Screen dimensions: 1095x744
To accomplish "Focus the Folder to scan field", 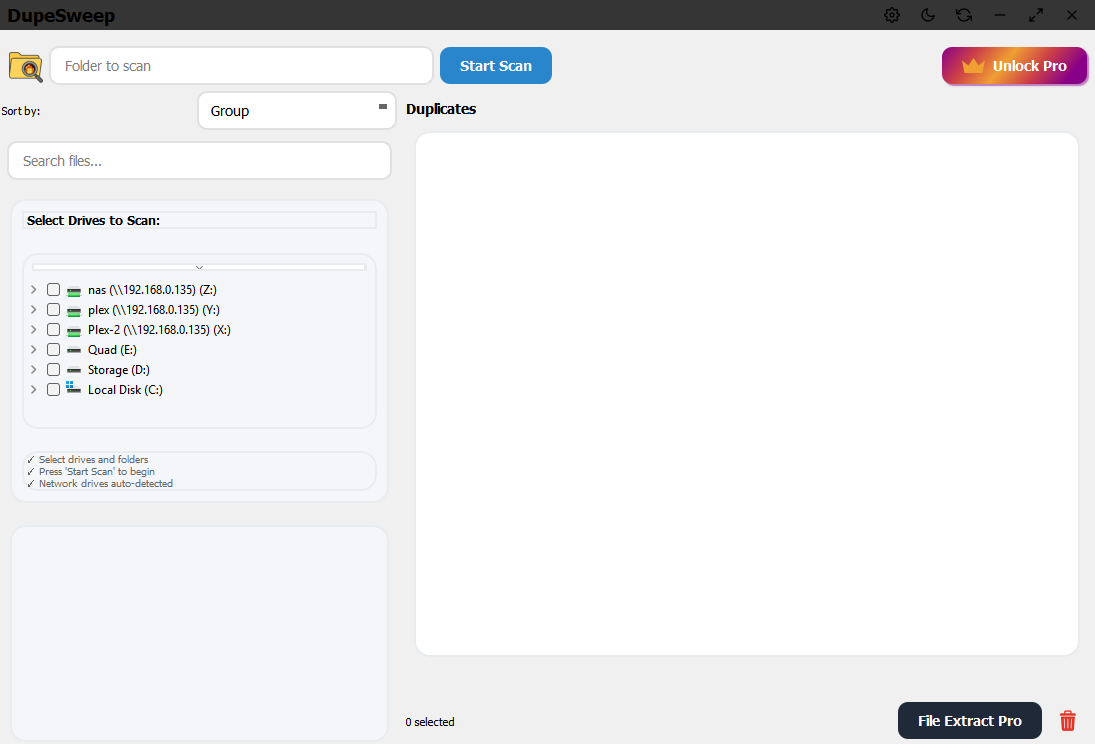I will tap(242, 66).
